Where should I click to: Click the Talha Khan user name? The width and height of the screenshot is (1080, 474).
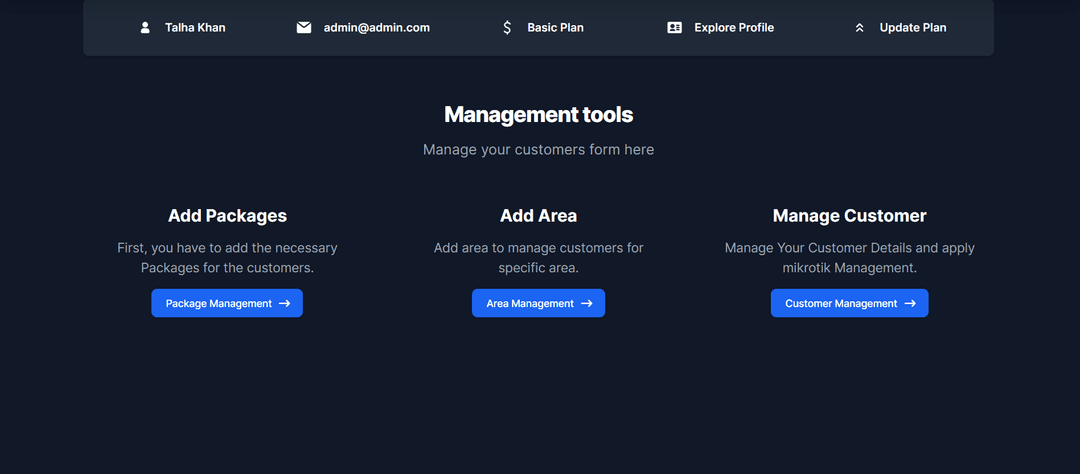pos(195,28)
